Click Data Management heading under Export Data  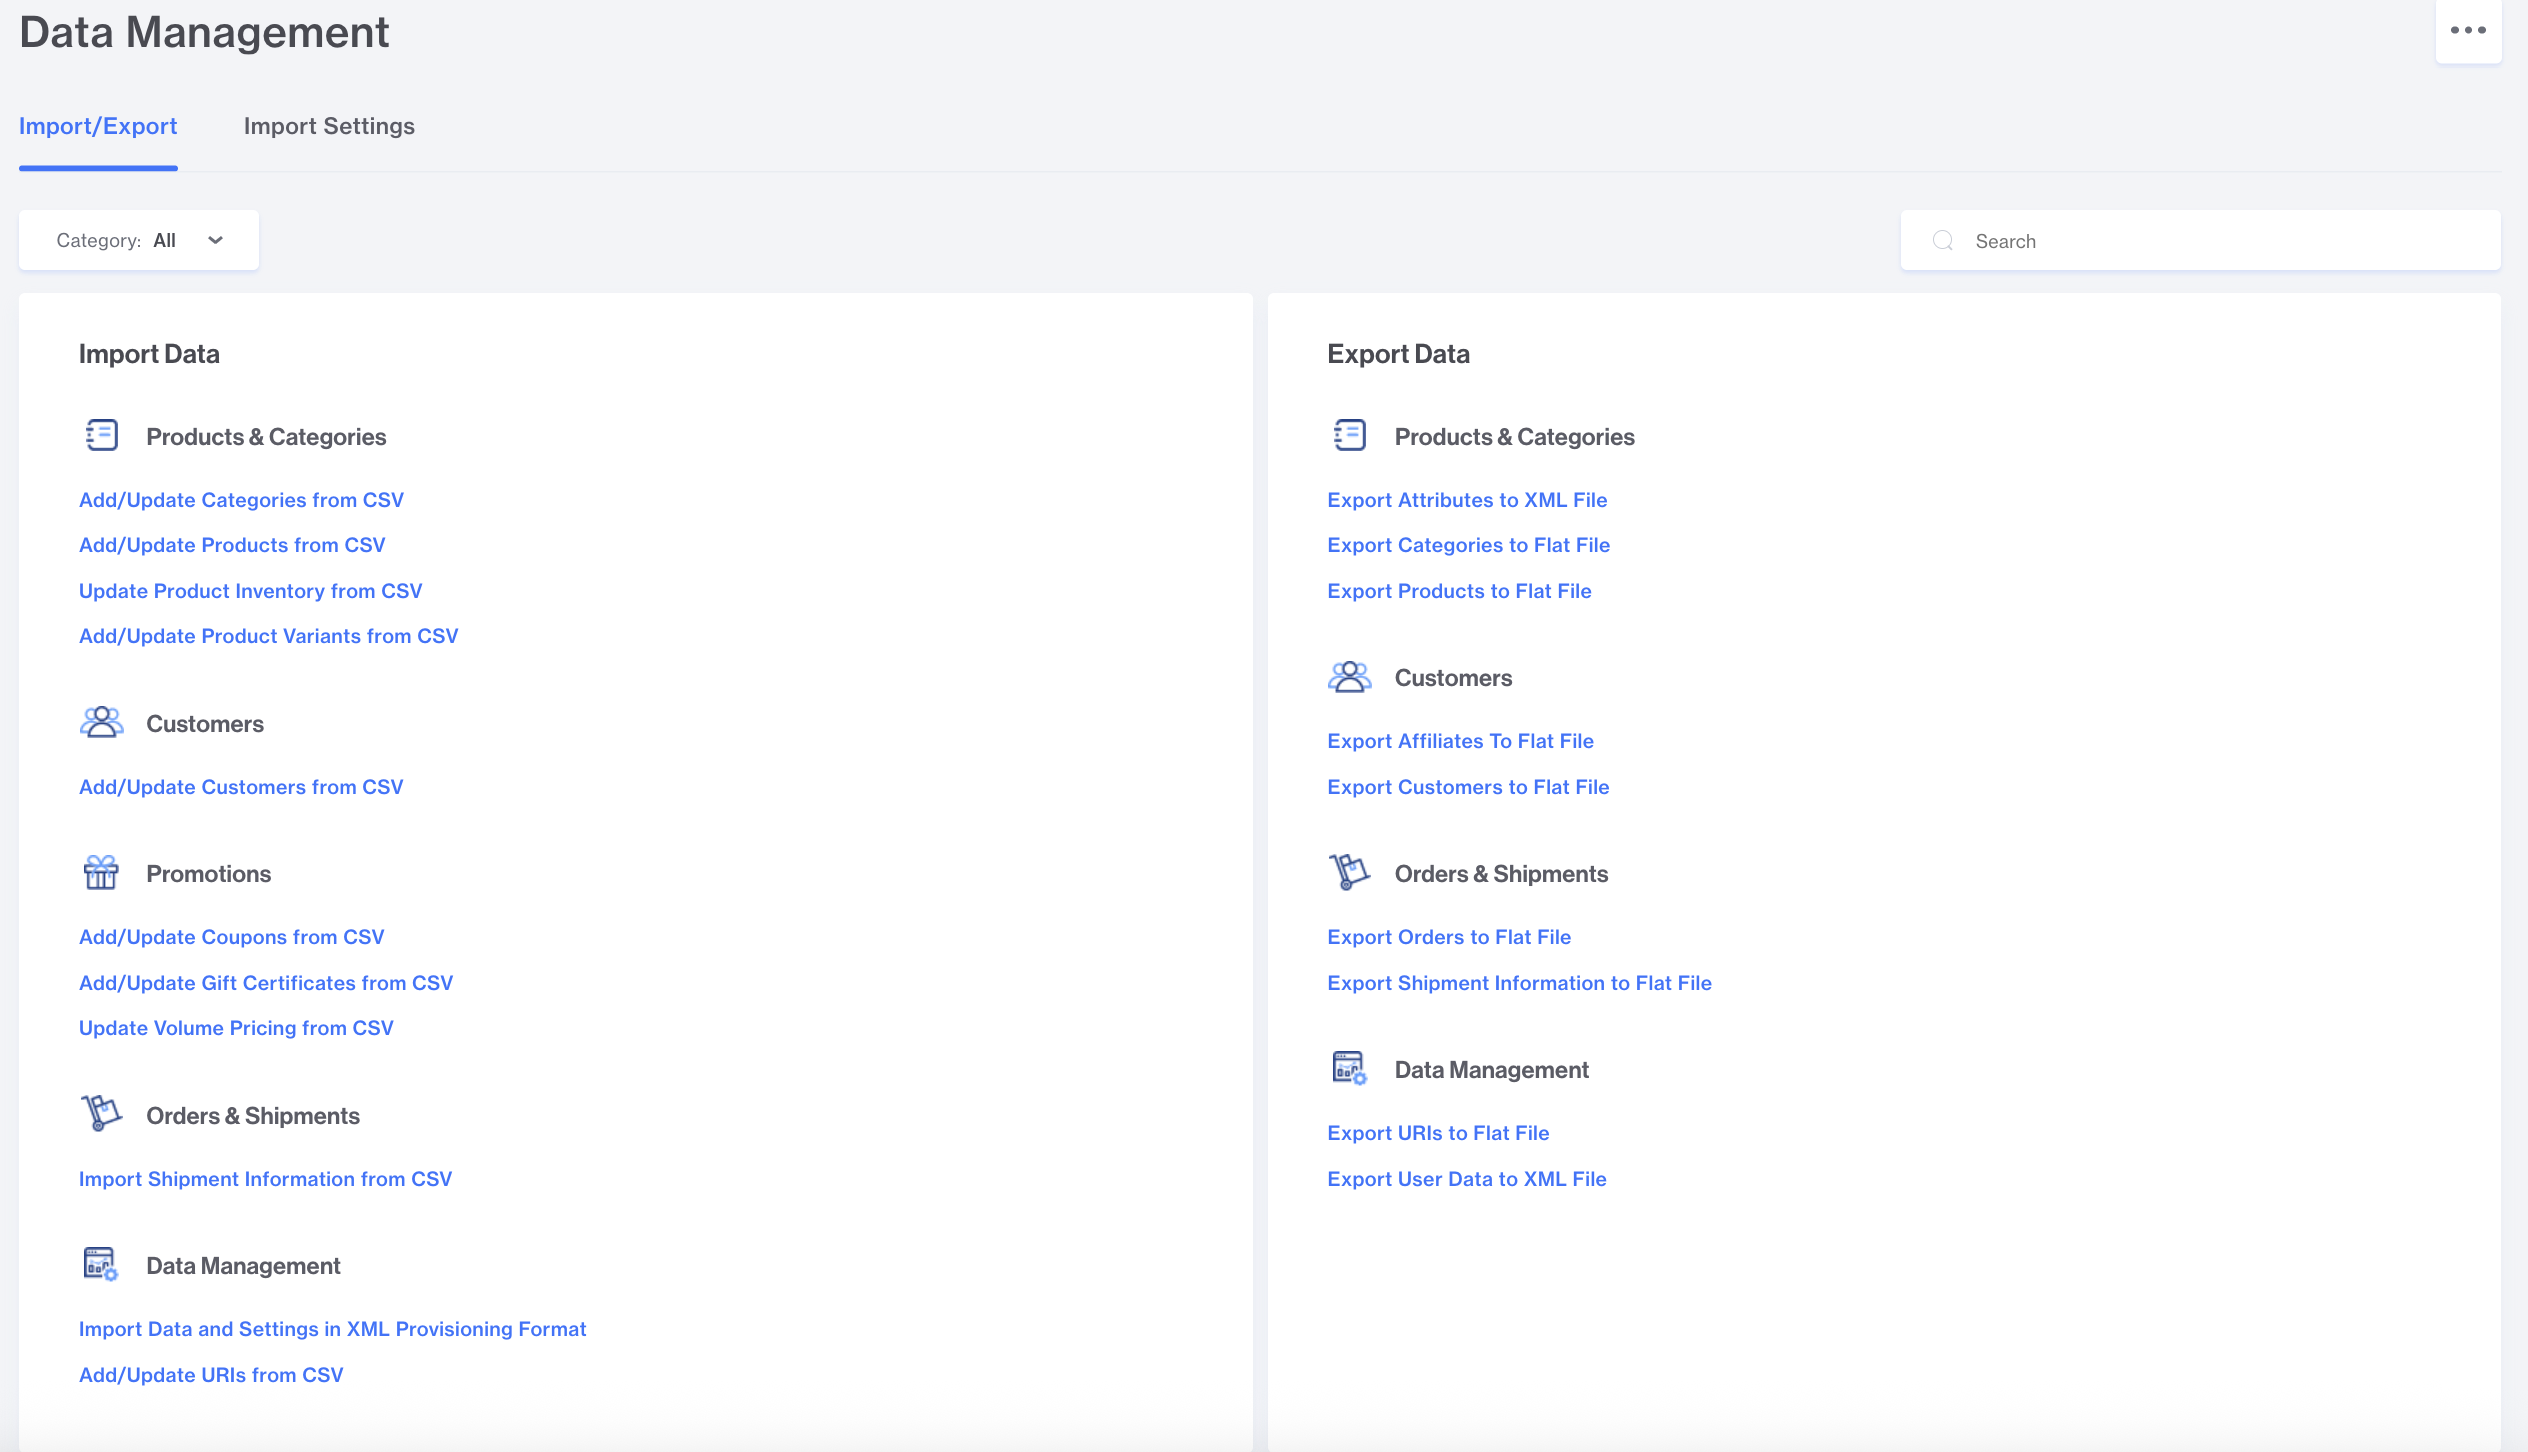(1492, 1070)
